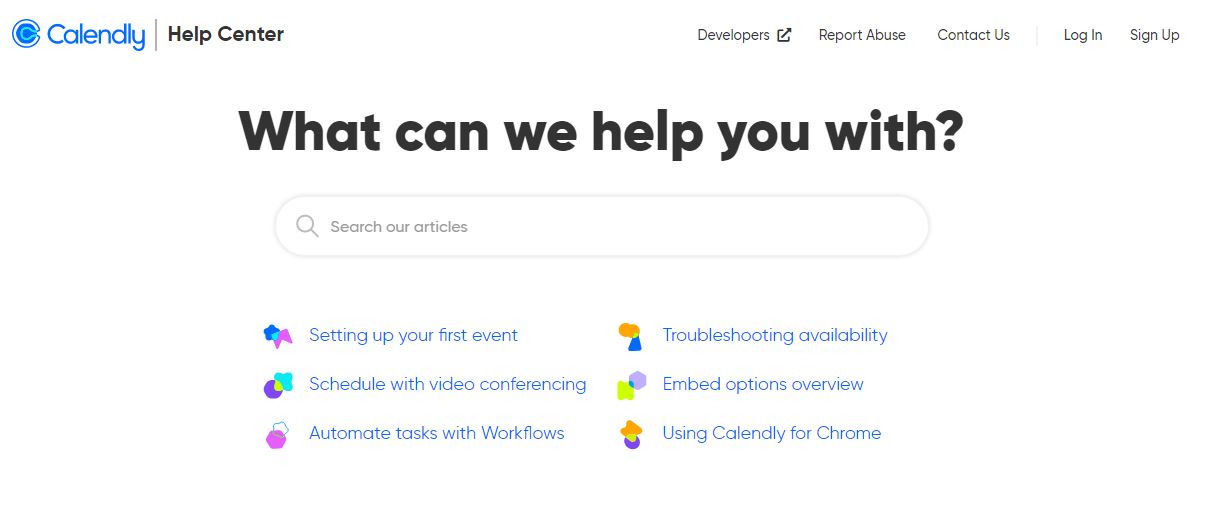Click the Calendly wordmark text
Screen dimensions: 1205x531
click(96, 35)
